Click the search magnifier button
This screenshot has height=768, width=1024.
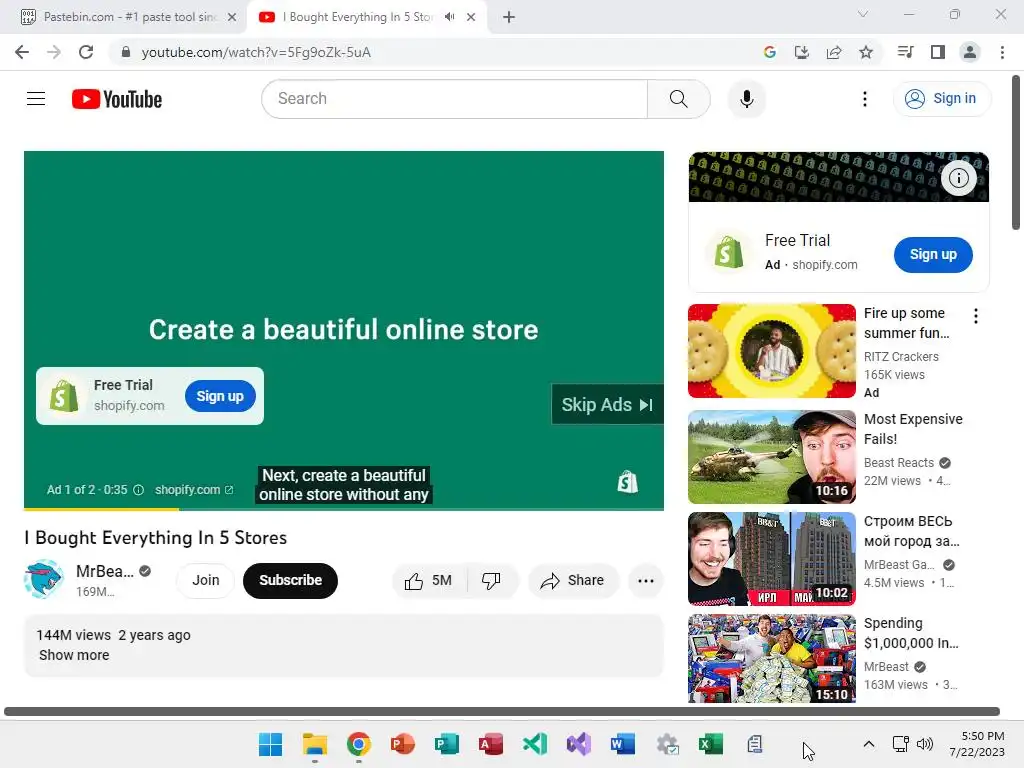click(x=679, y=99)
